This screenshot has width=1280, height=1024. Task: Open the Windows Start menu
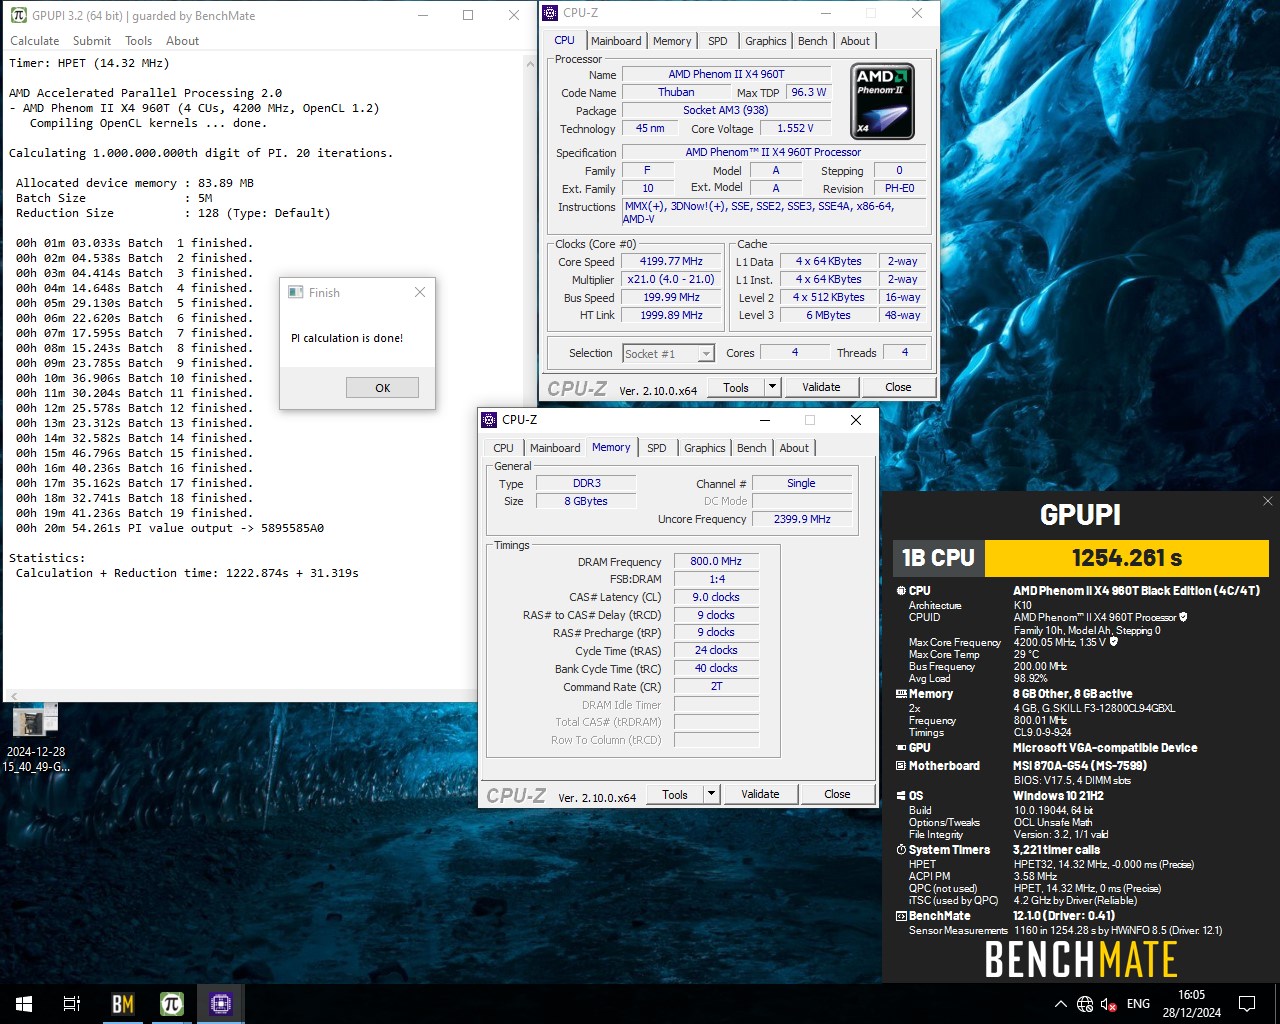point(24,1004)
